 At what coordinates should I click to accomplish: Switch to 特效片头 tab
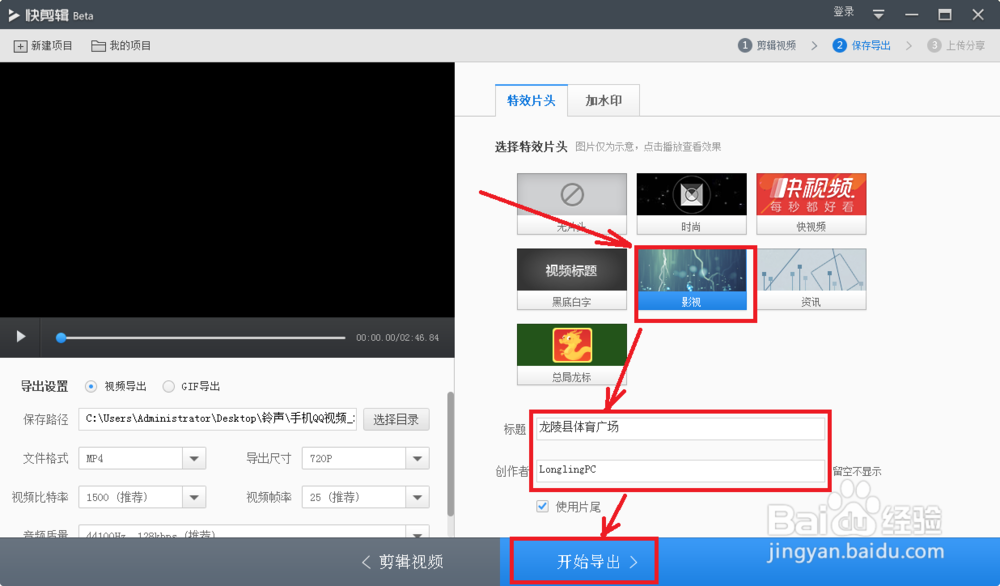pyautogui.click(x=531, y=100)
